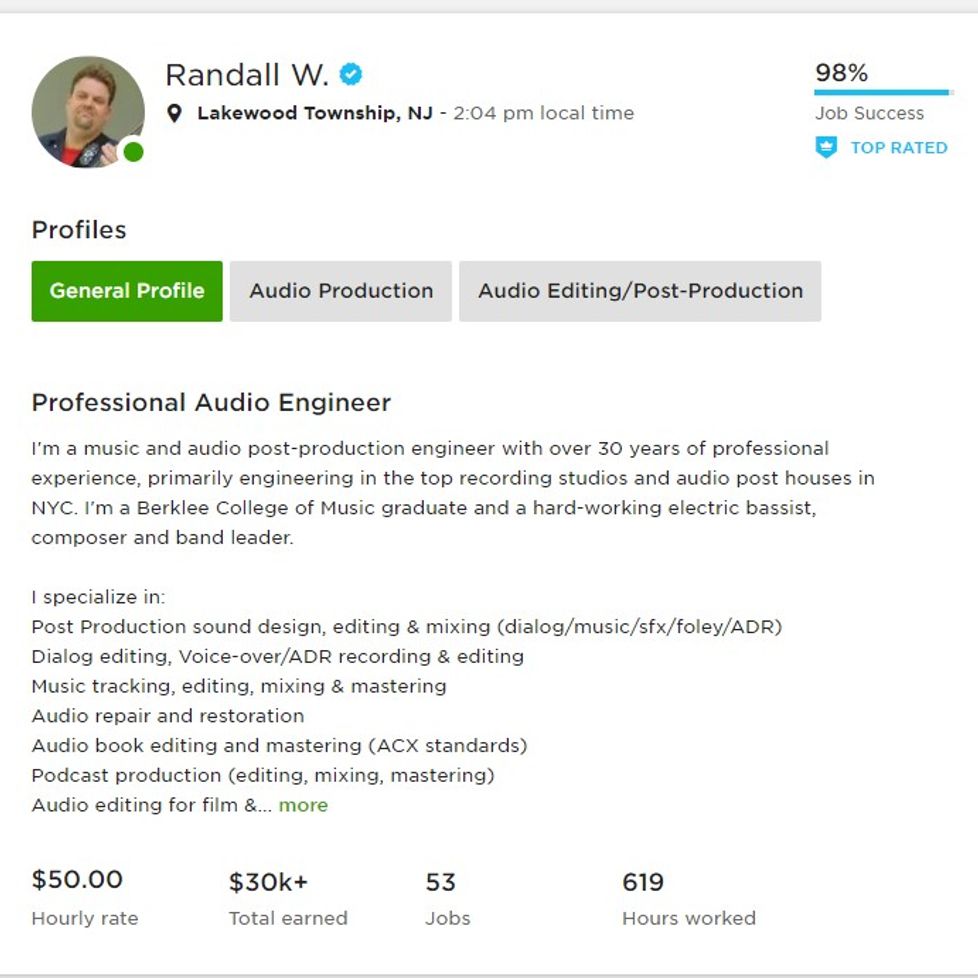Click the Job Success progress bar
The height and width of the screenshot is (978, 978).
(883, 92)
